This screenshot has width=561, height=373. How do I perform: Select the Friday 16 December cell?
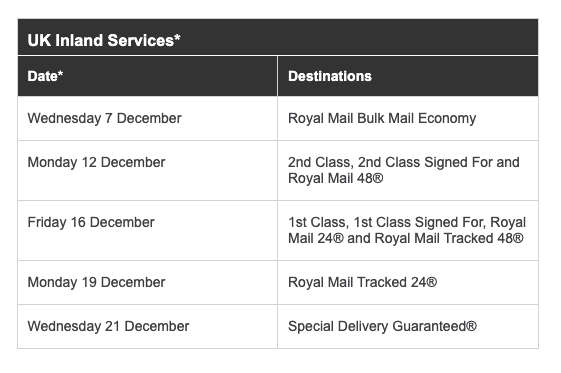(147, 231)
